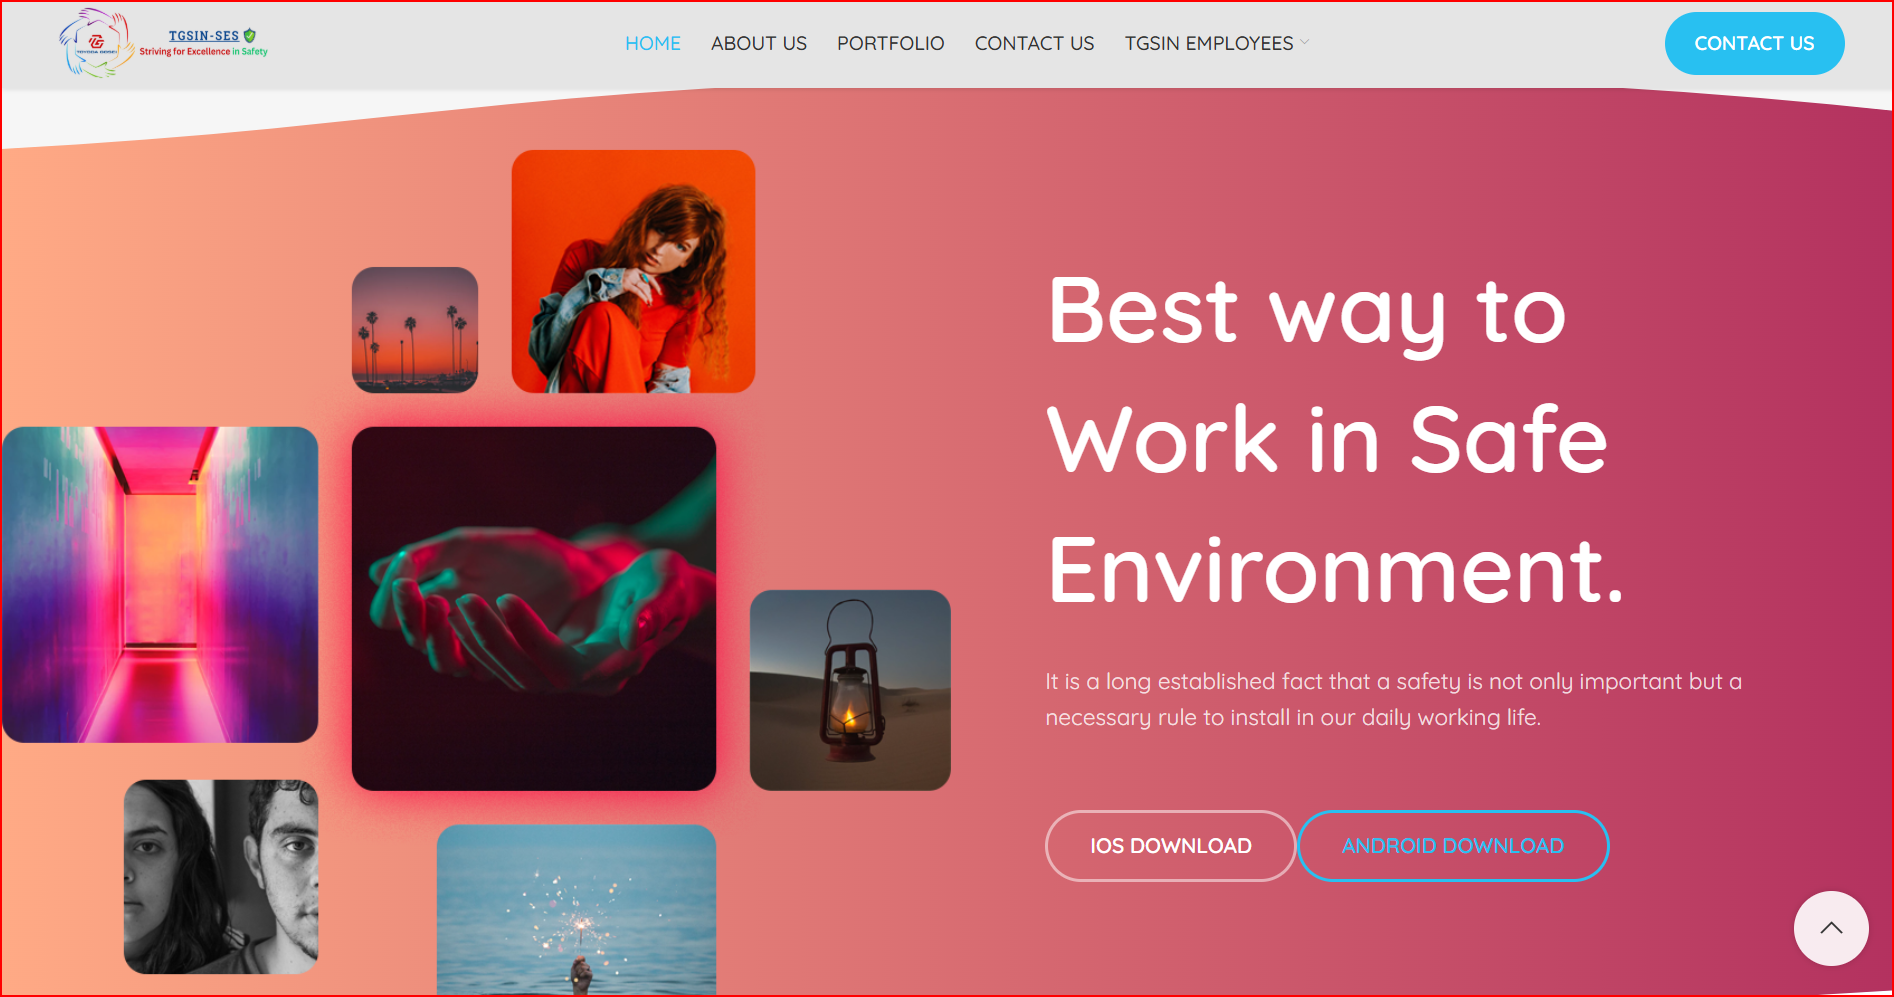Image resolution: width=1894 pixels, height=997 pixels.
Task: Click the IOS DOWNLOAD button
Action: pos(1171,846)
